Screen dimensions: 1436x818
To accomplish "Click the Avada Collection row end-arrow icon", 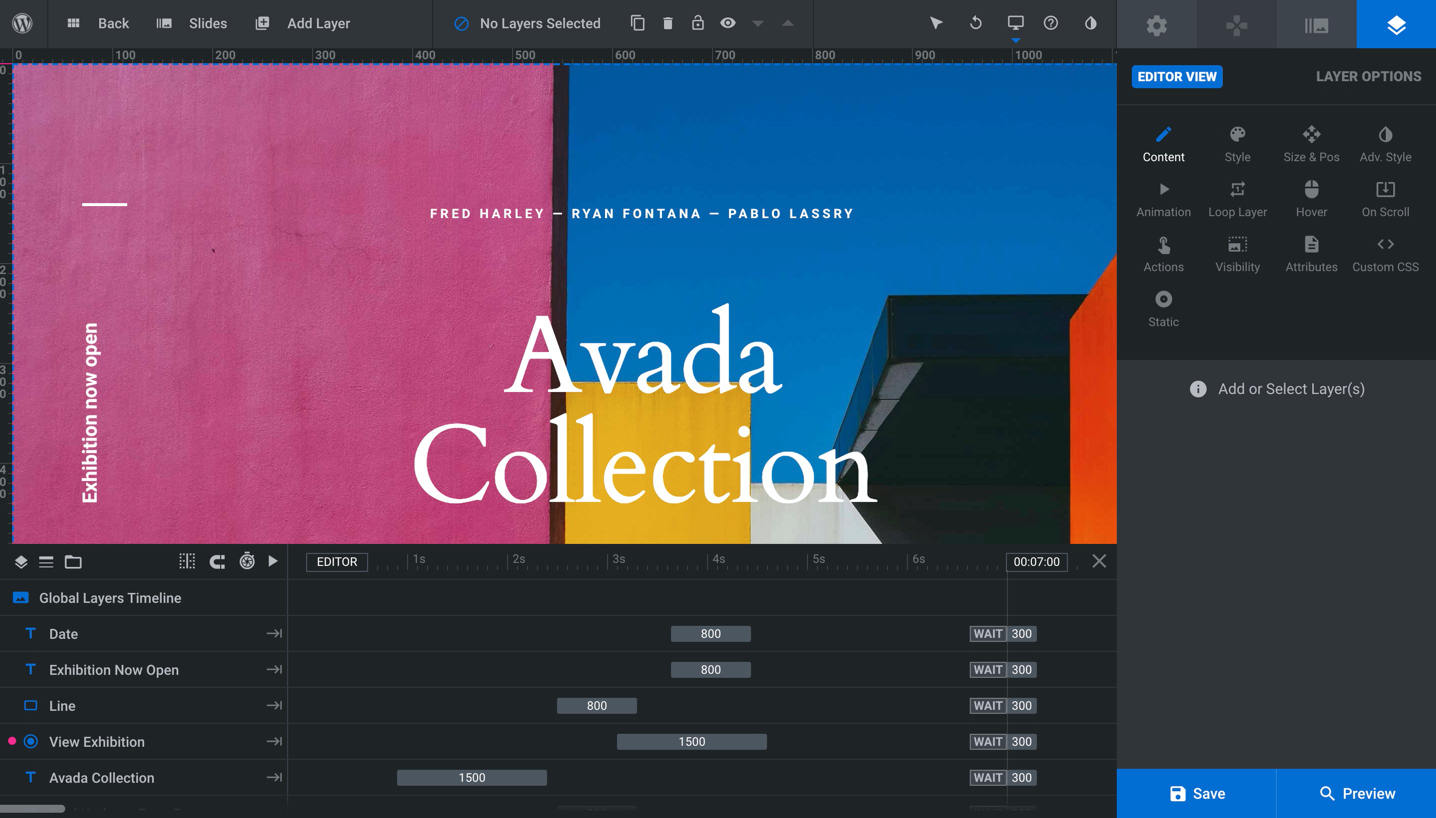I will (274, 778).
